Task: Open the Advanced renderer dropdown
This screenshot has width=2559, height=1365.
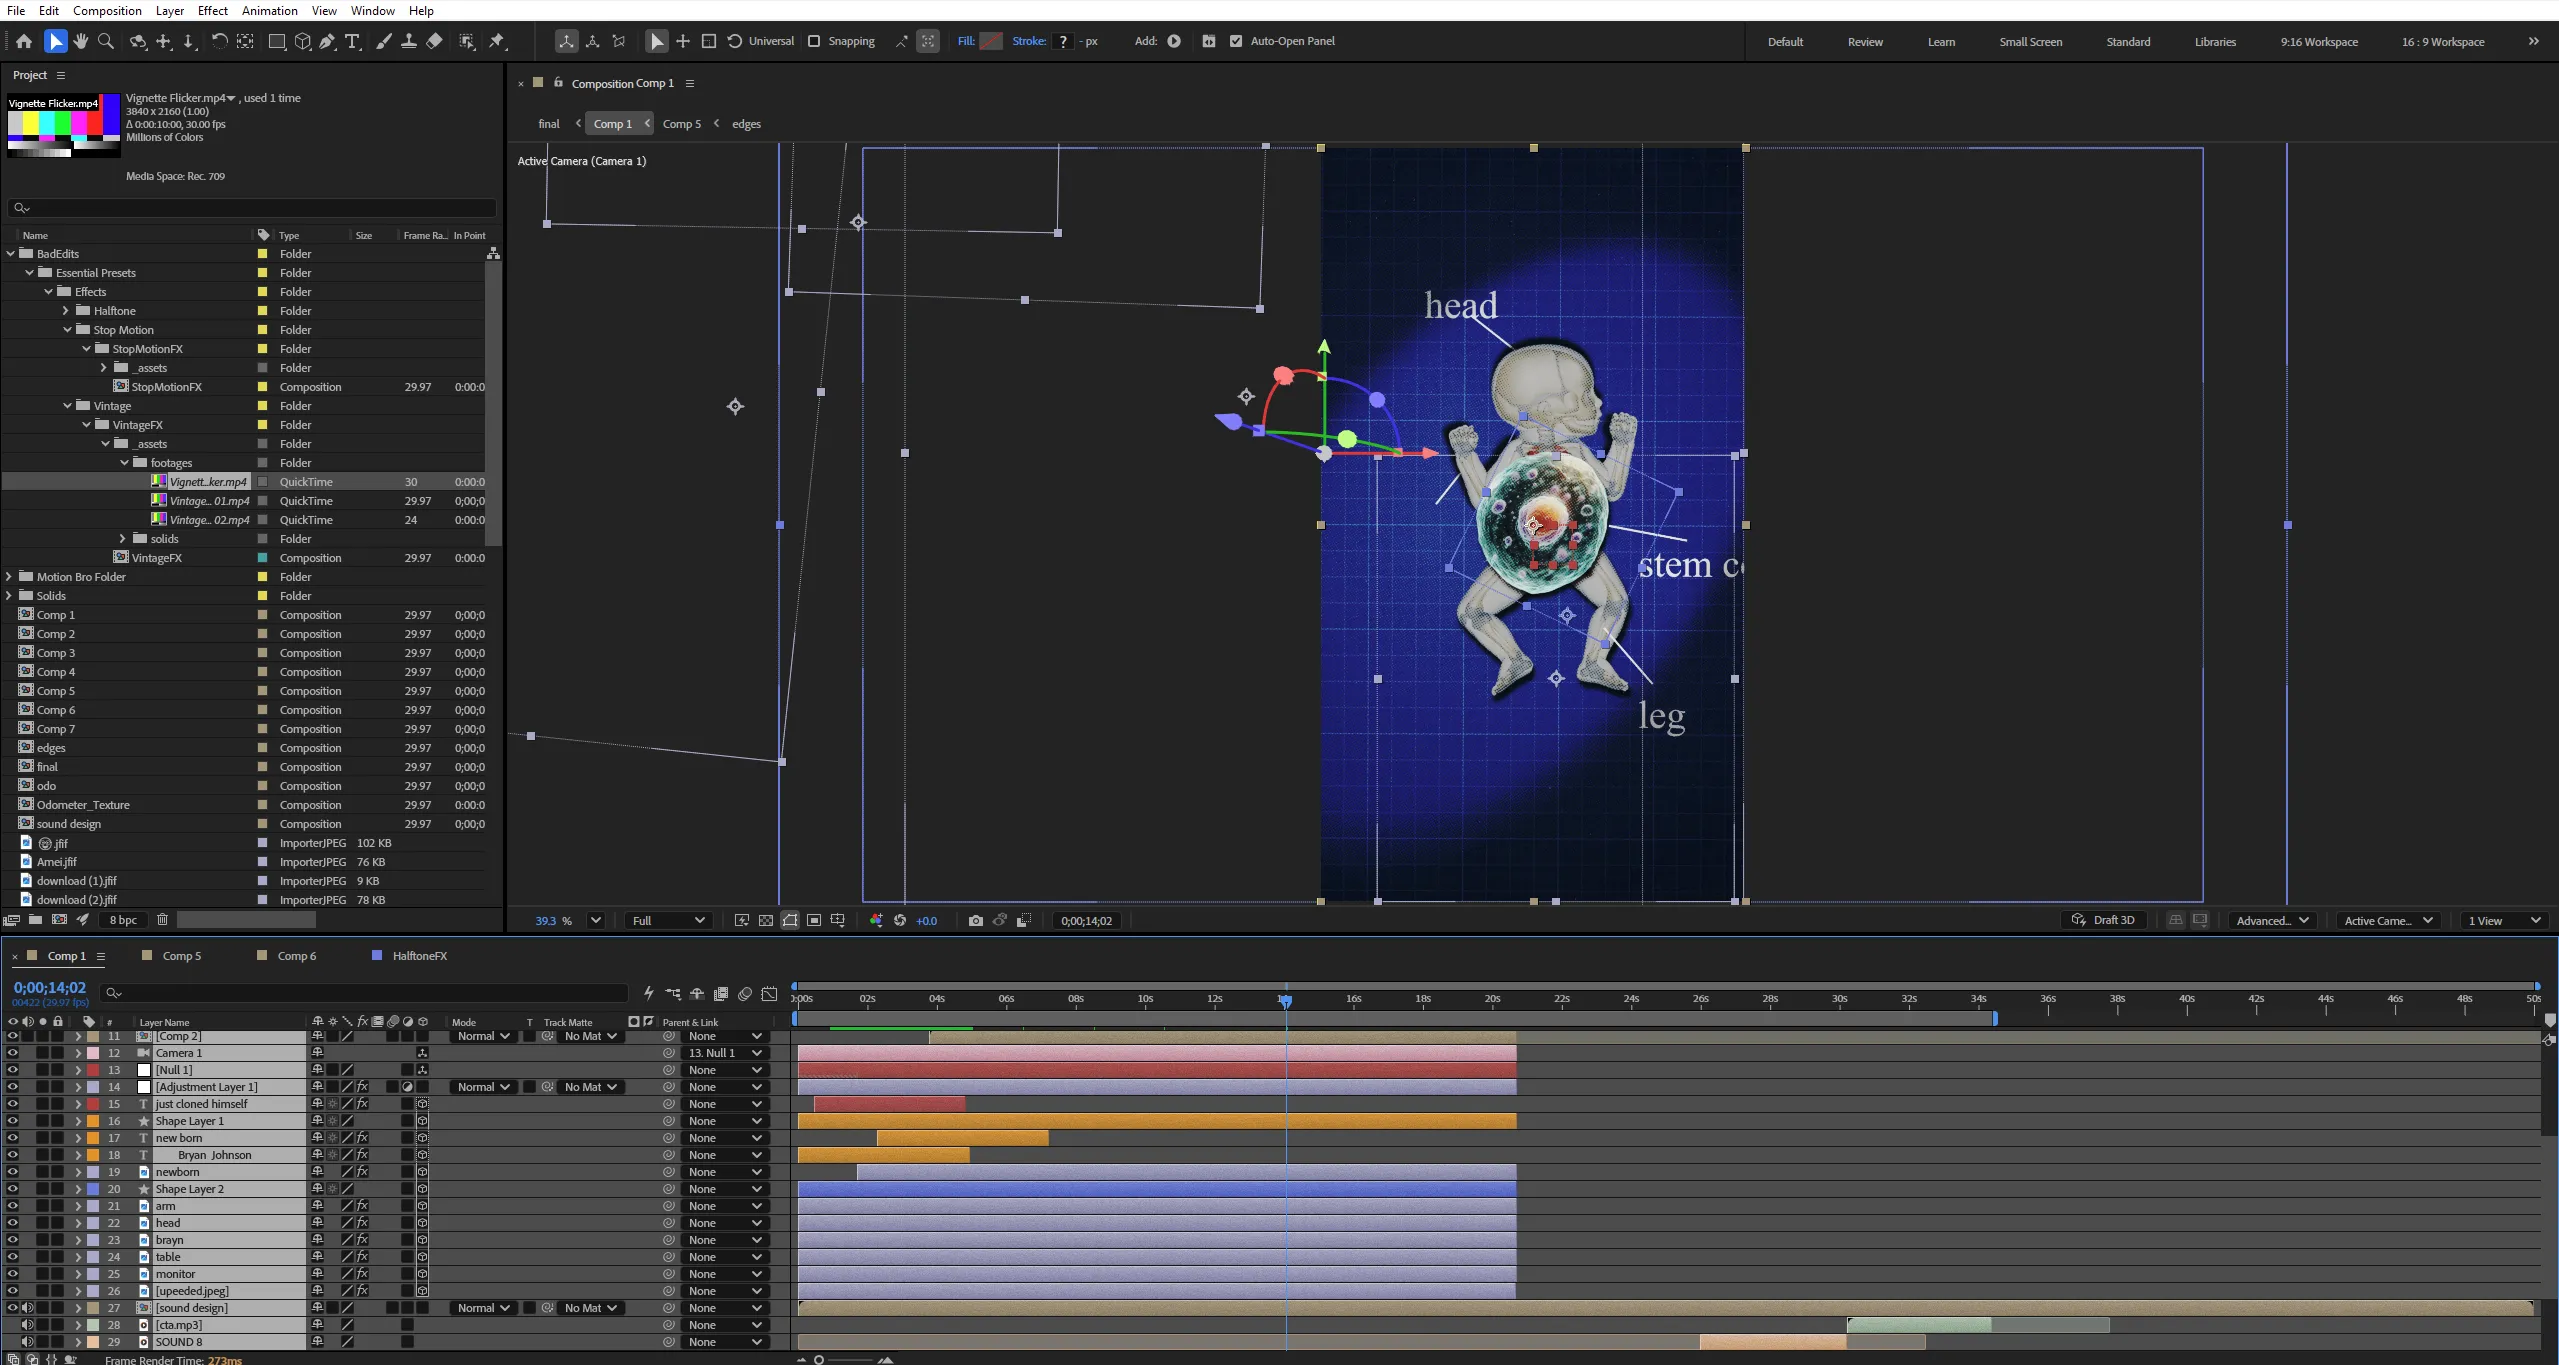Action: [2273, 921]
